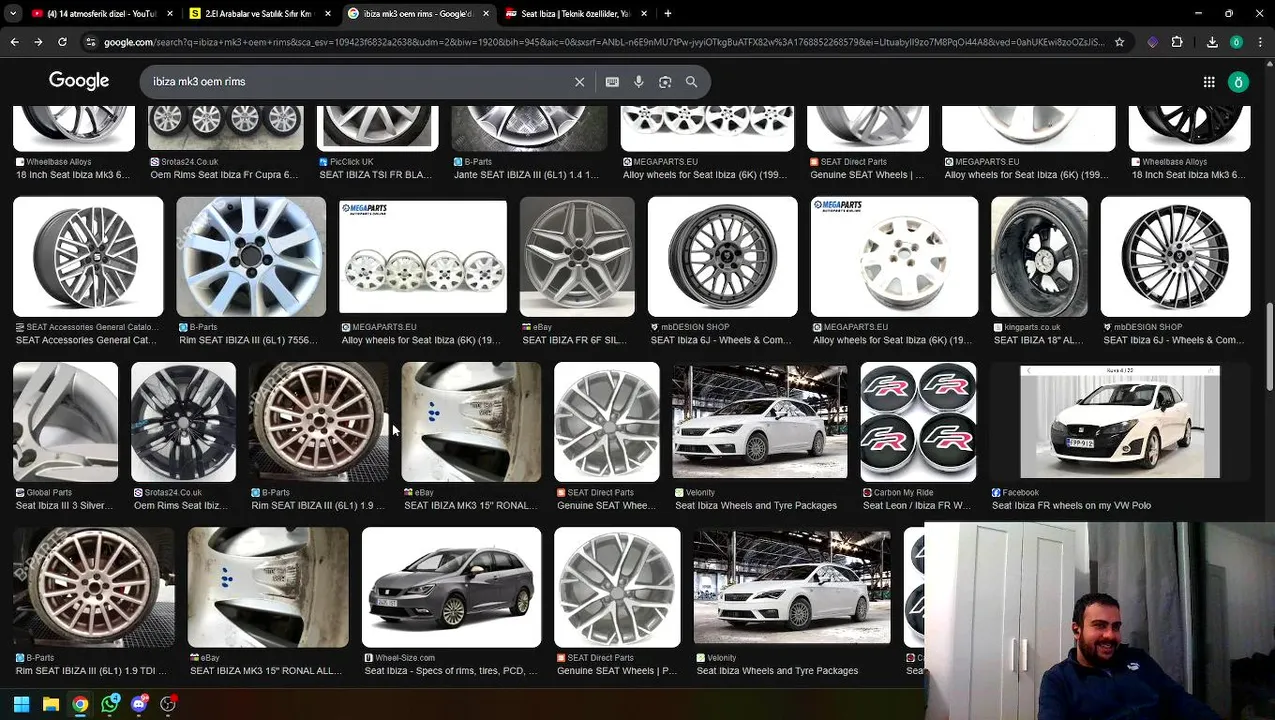Open File Explorer from the taskbar
The image size is (1275, 720).
[x=51, y=704]
